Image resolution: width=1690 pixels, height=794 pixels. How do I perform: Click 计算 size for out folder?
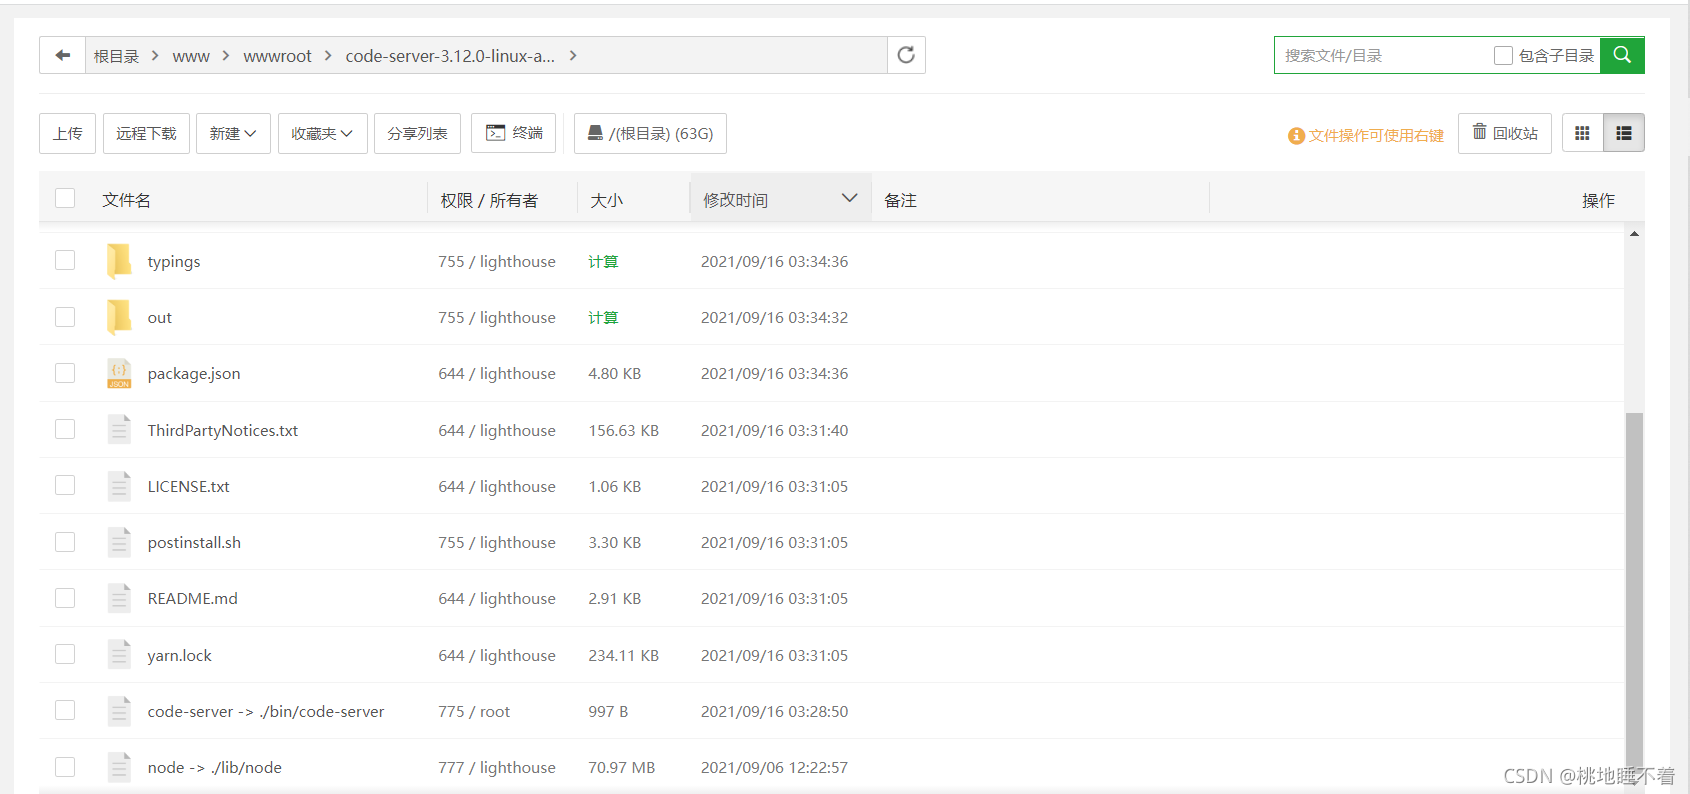603,317
